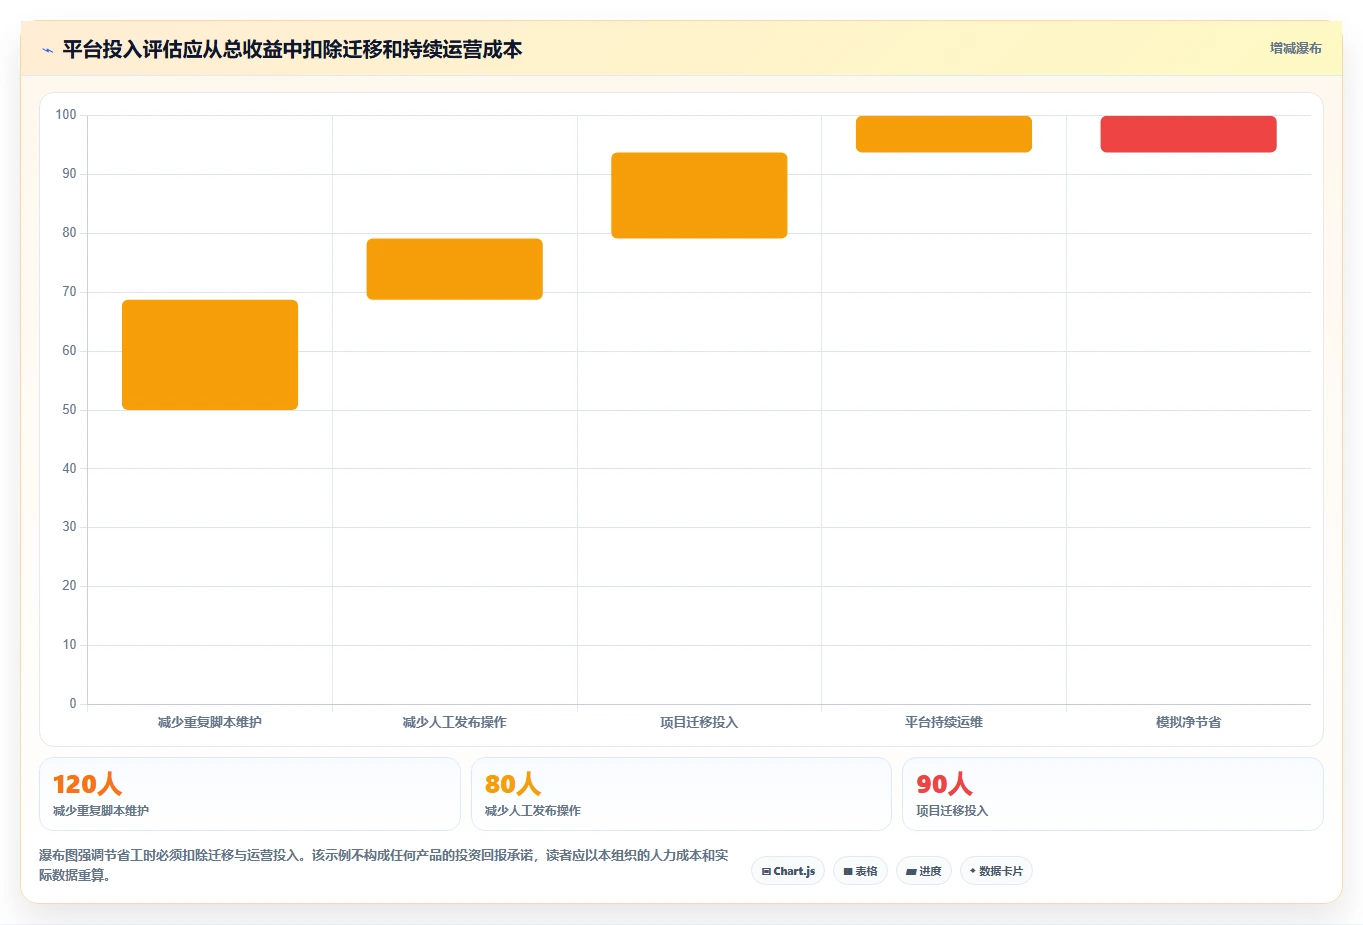
Task: Click the 平台持续运维 x-axis label
Action: point(944,722)
